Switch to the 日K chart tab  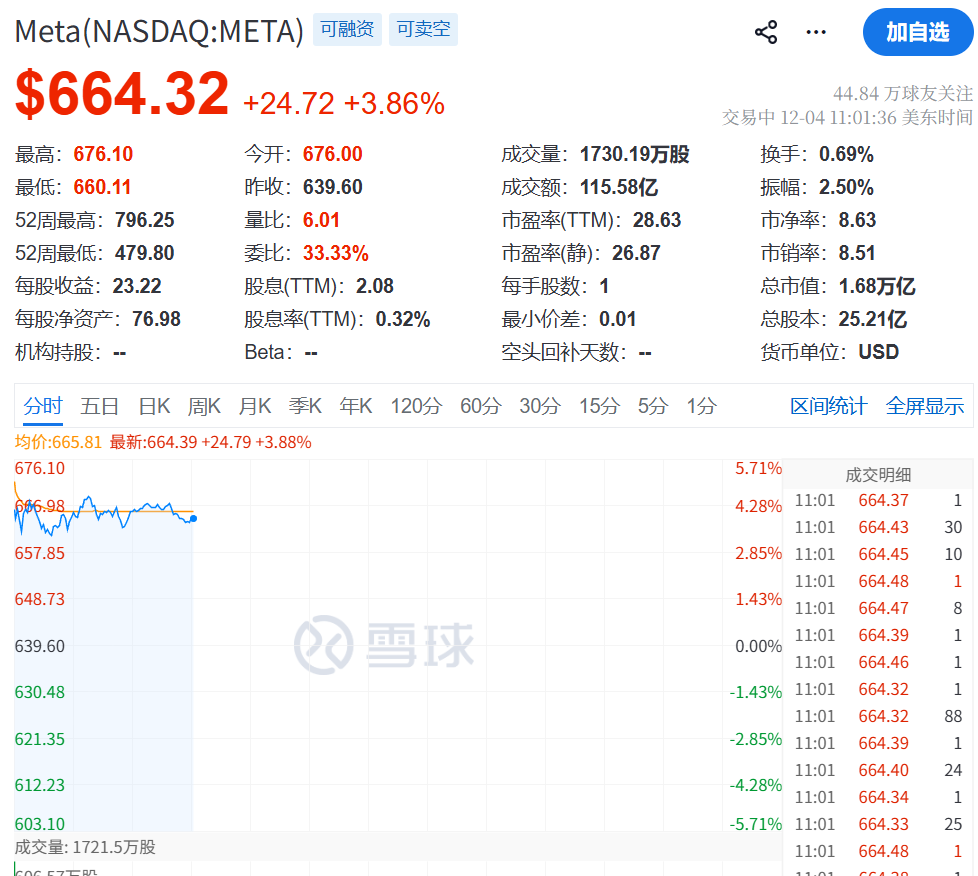point(154,406)
